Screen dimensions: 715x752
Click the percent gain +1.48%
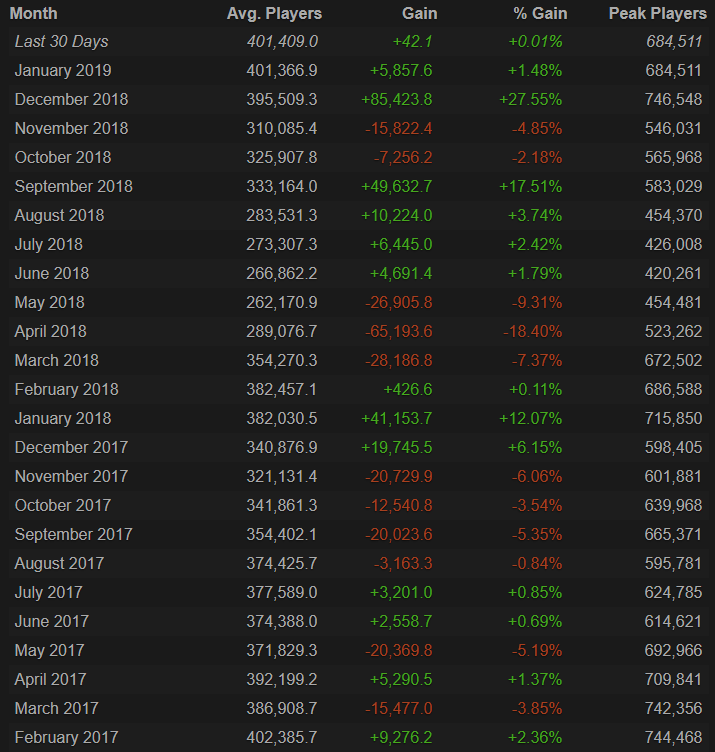coord(535,70)
